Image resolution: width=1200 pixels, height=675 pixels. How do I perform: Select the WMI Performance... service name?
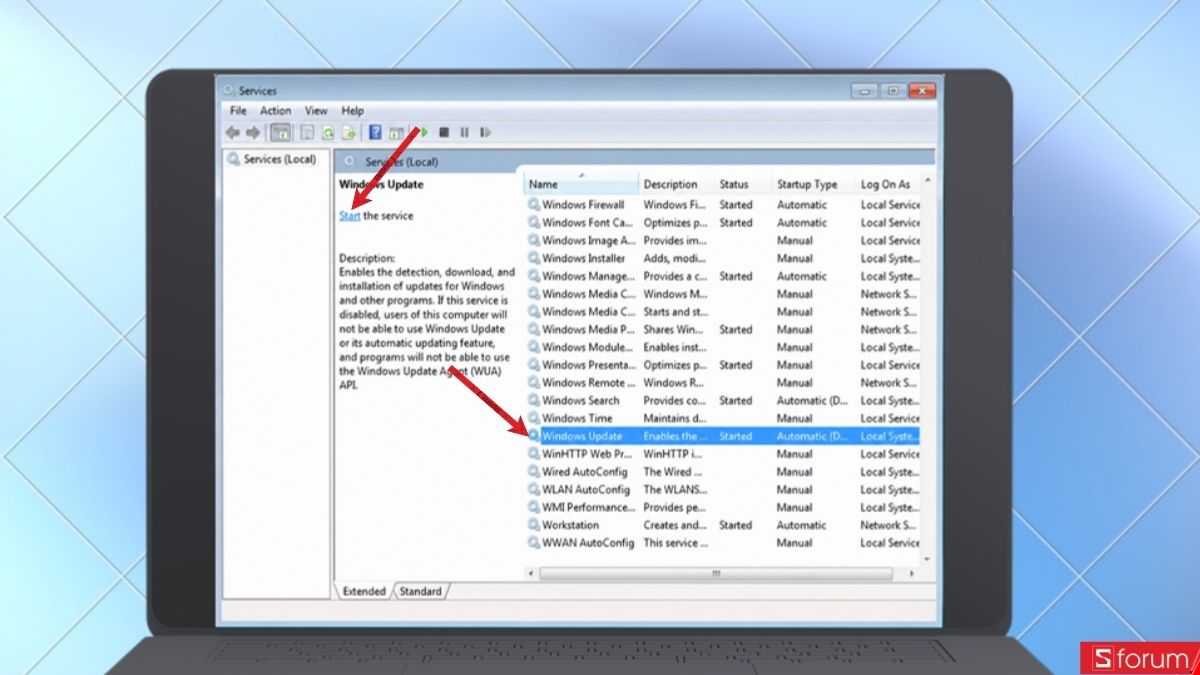click(588, 507)
